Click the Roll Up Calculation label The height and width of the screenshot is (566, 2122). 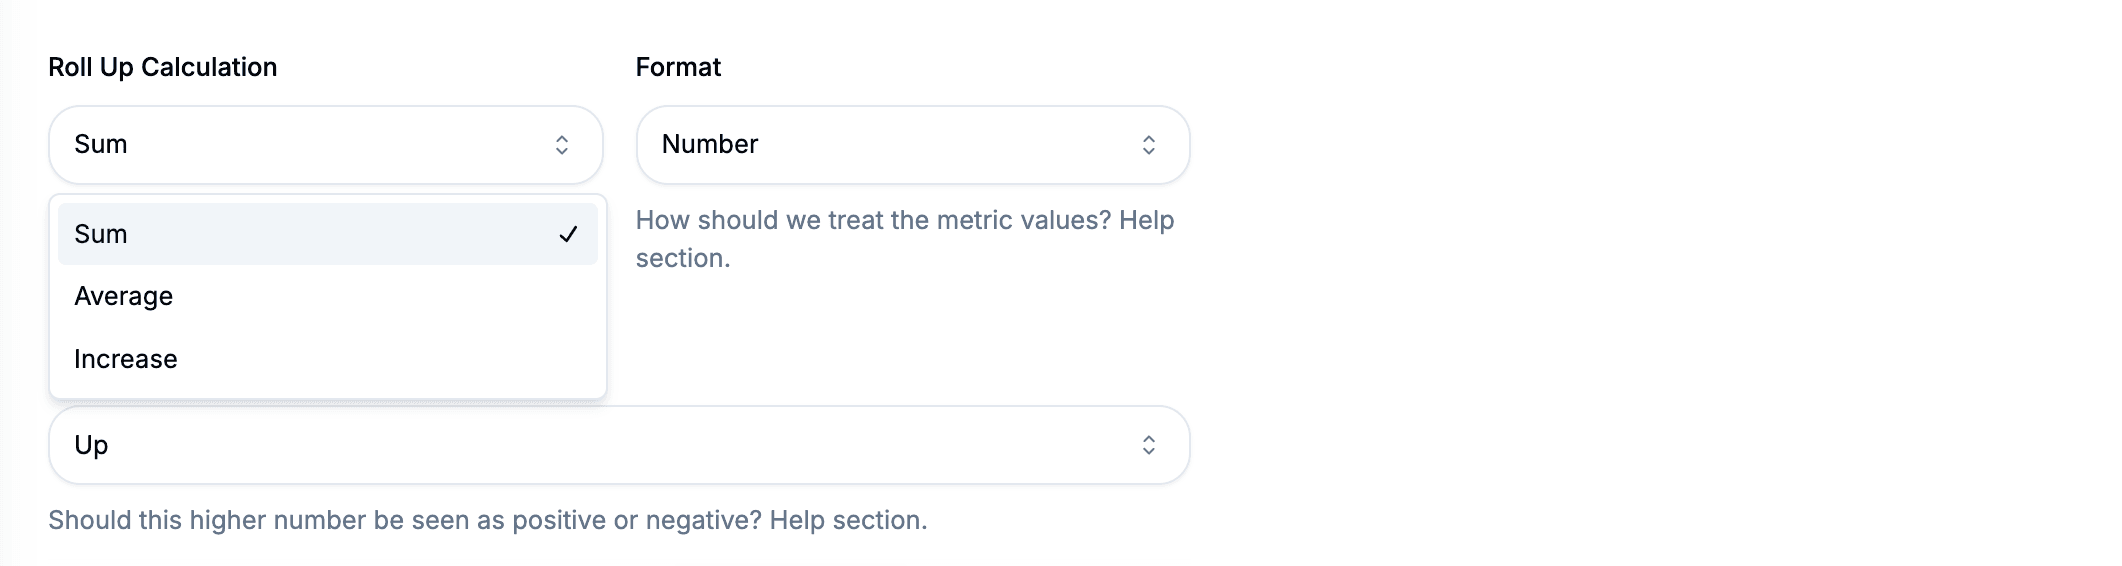163,67
